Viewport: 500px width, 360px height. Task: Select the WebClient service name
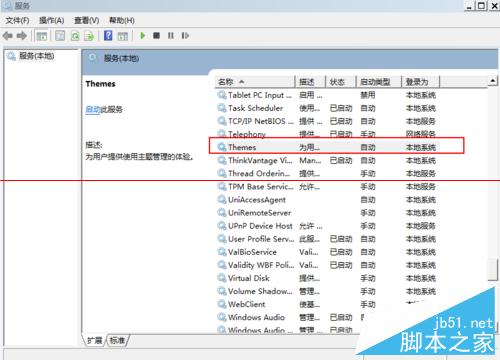coord(247,304)
